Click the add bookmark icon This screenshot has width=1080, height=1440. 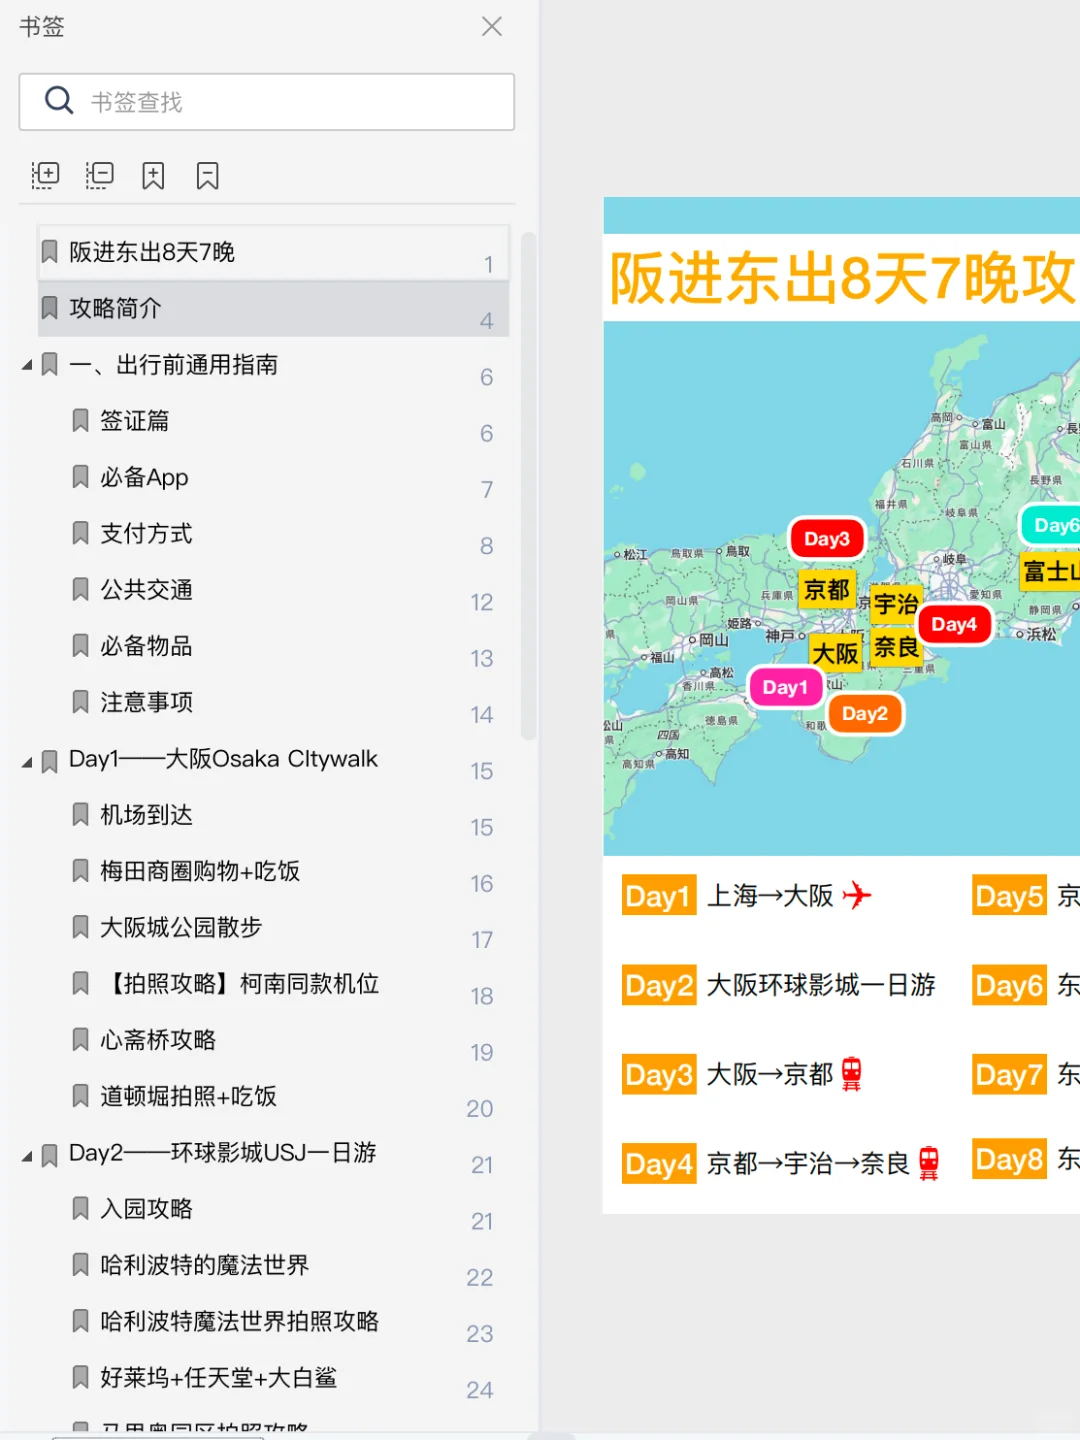[x=152, y=174]
